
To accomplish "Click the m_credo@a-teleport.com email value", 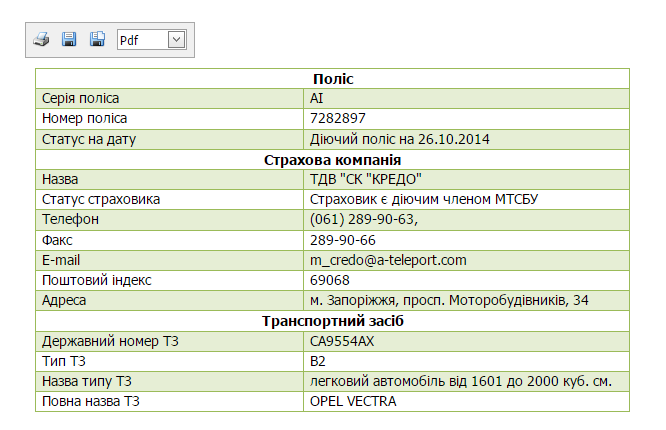I will [388, 260].
